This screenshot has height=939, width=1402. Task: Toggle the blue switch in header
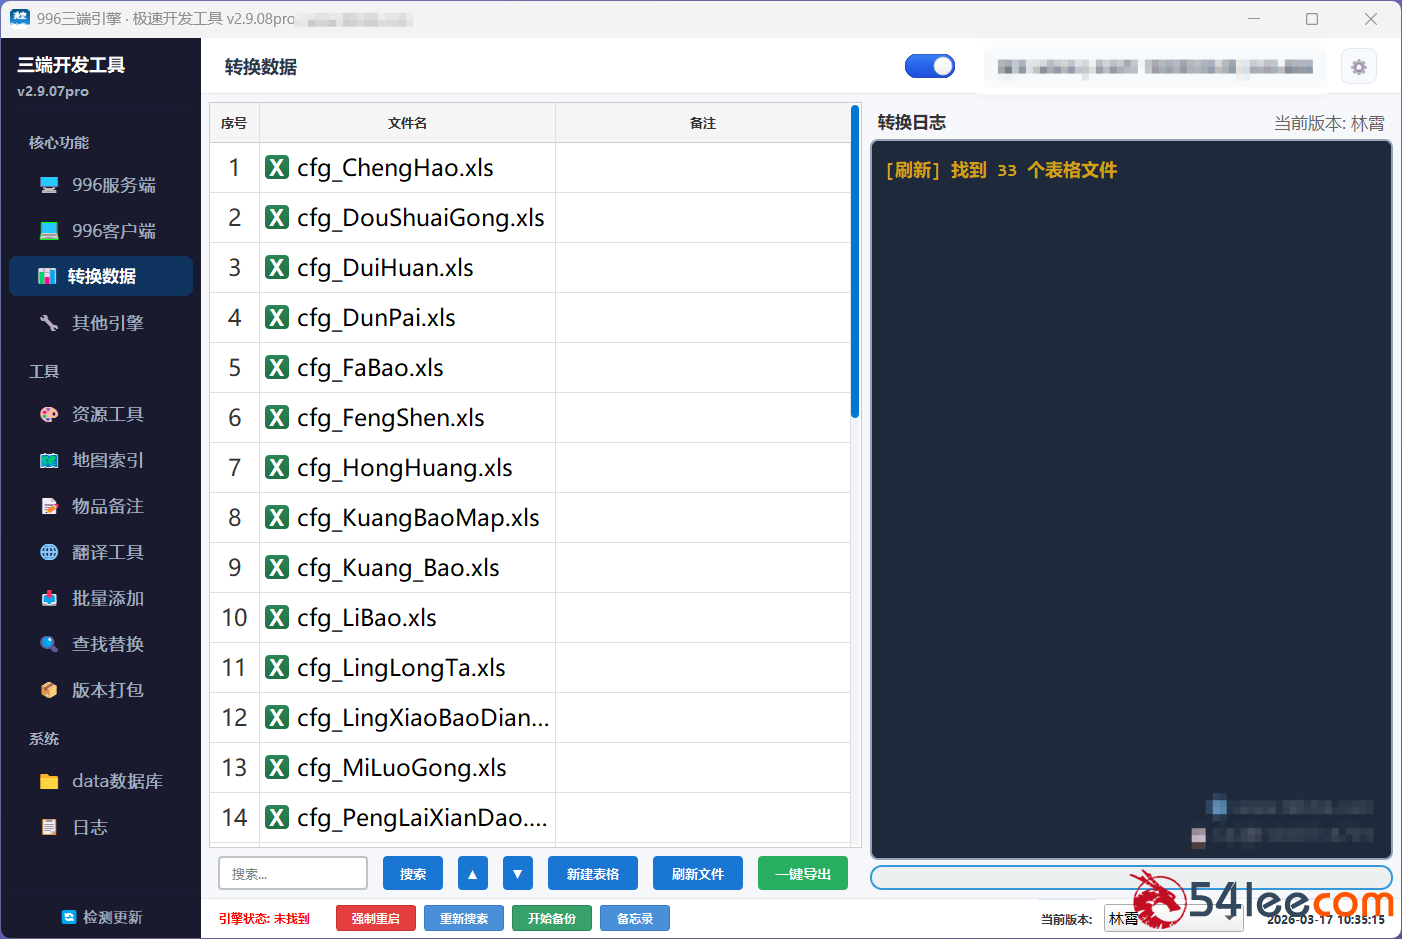(x=929, y=66)
